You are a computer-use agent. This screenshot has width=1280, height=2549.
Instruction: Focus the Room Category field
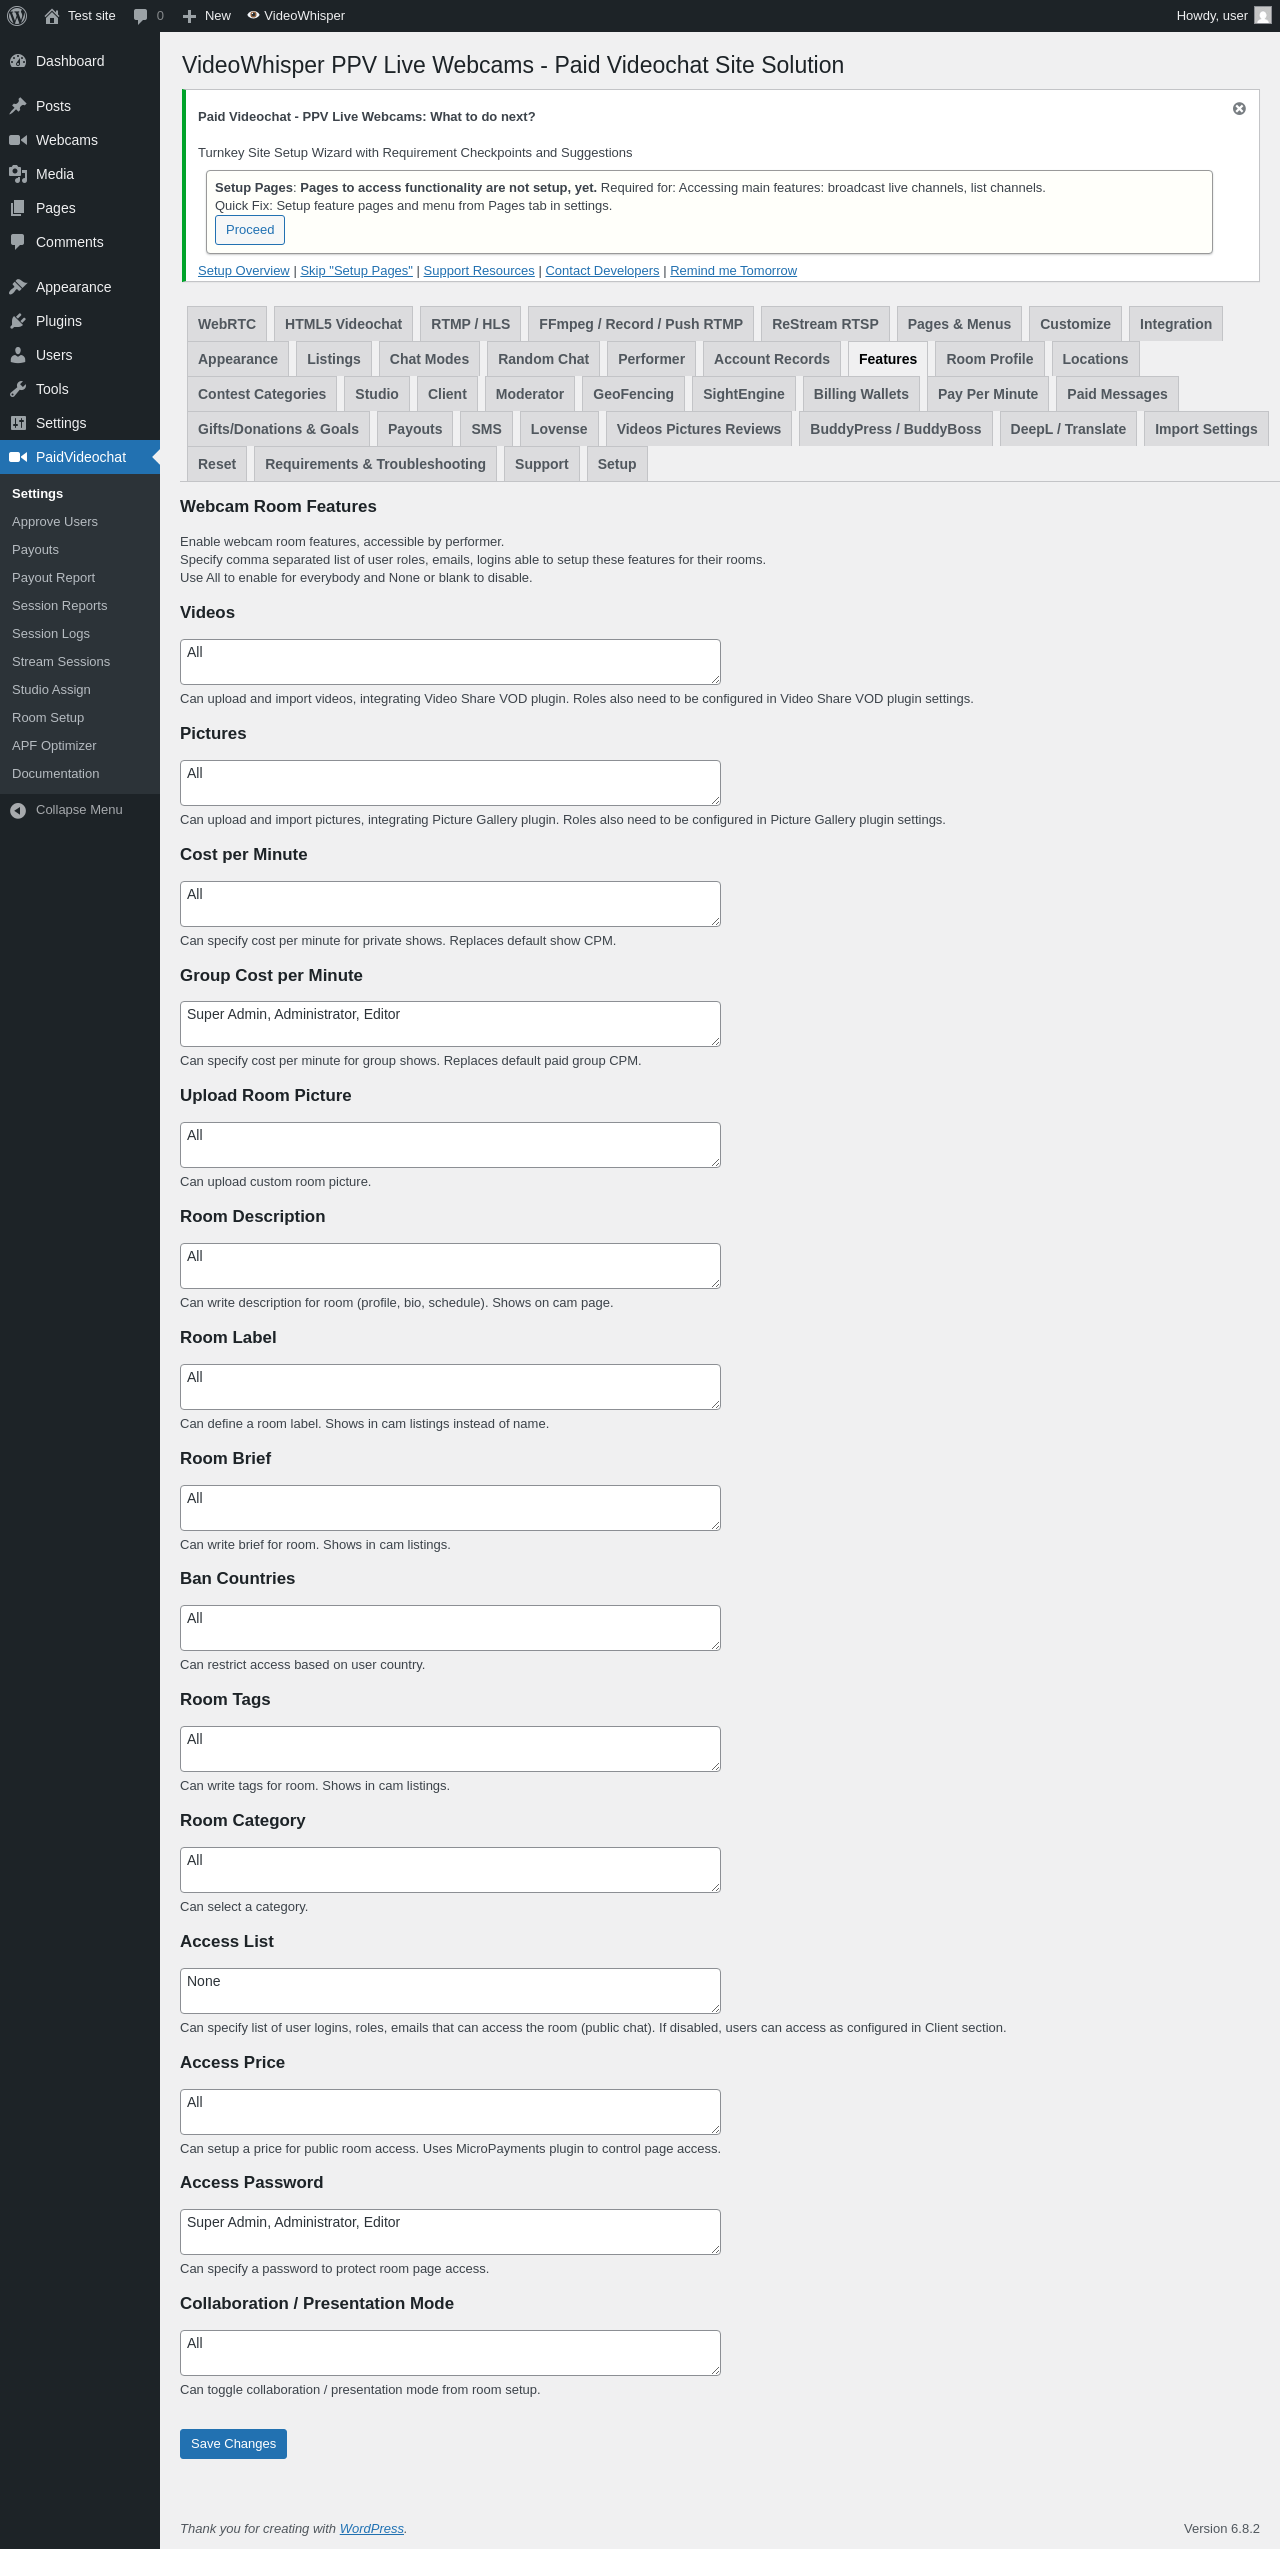tap(450, 1870)
